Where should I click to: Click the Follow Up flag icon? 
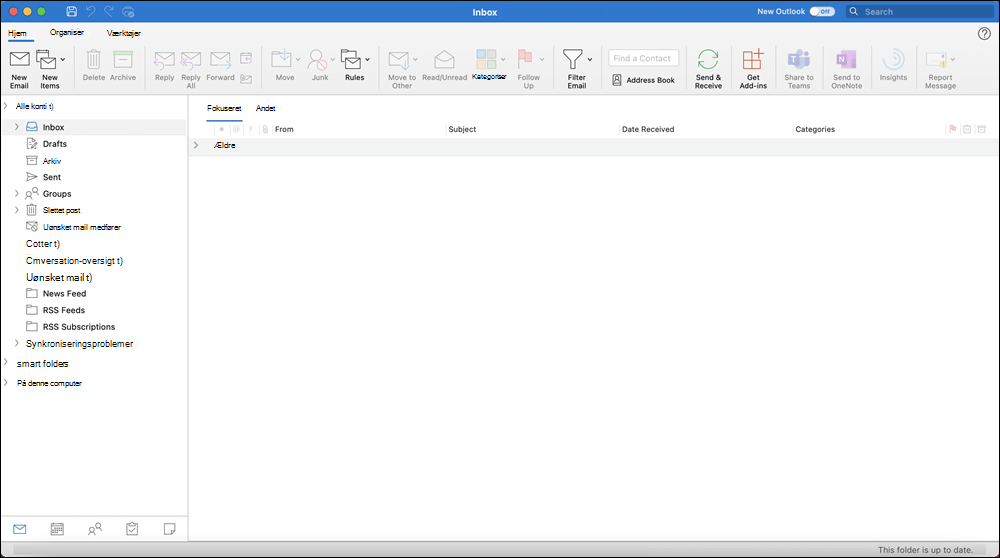(x=525, y=59)
